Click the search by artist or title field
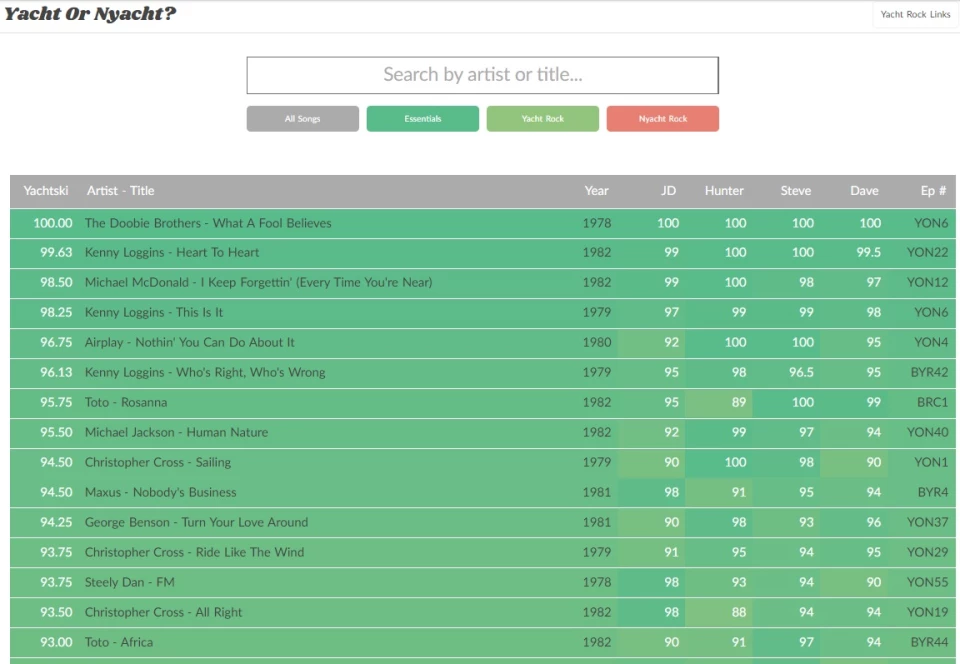Image resolution: width=960 pixels, height=664 pixels. click(482, 75)
